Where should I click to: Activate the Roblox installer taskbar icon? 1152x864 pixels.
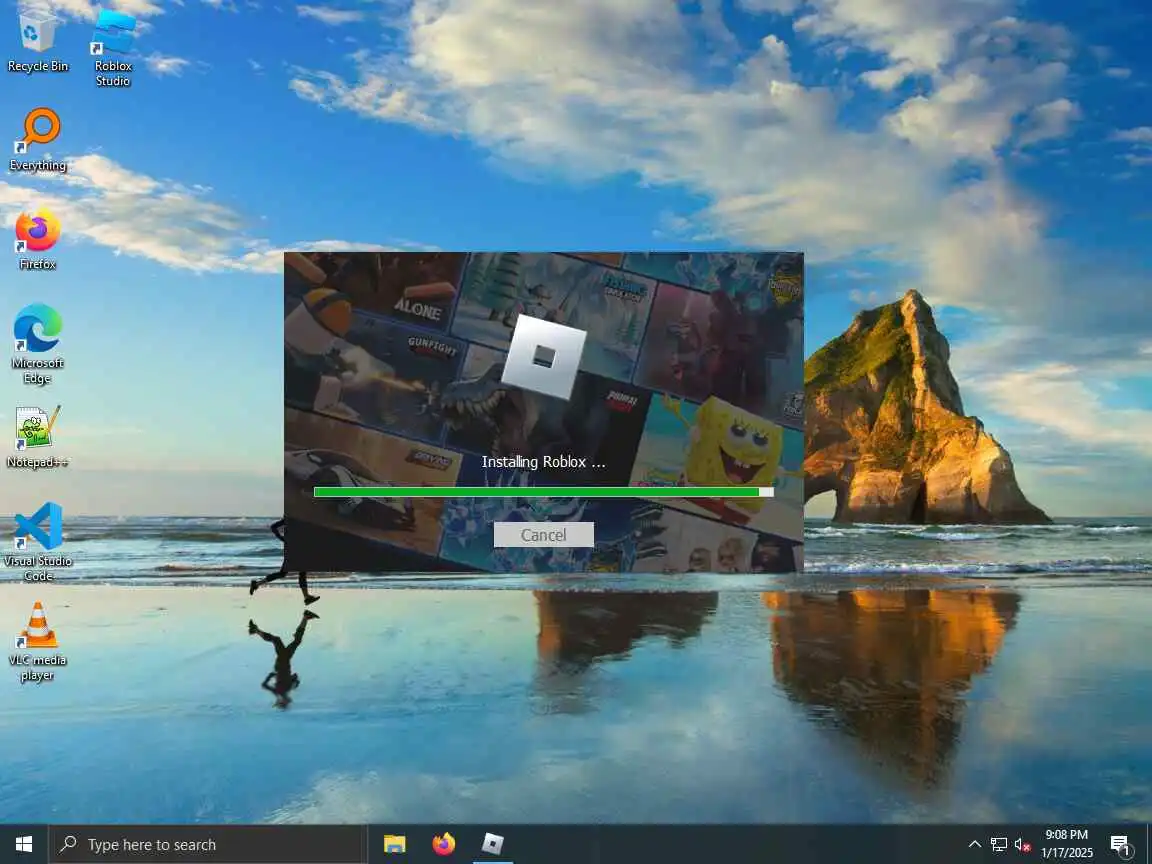pyautogui.click(x=492, y=844)
